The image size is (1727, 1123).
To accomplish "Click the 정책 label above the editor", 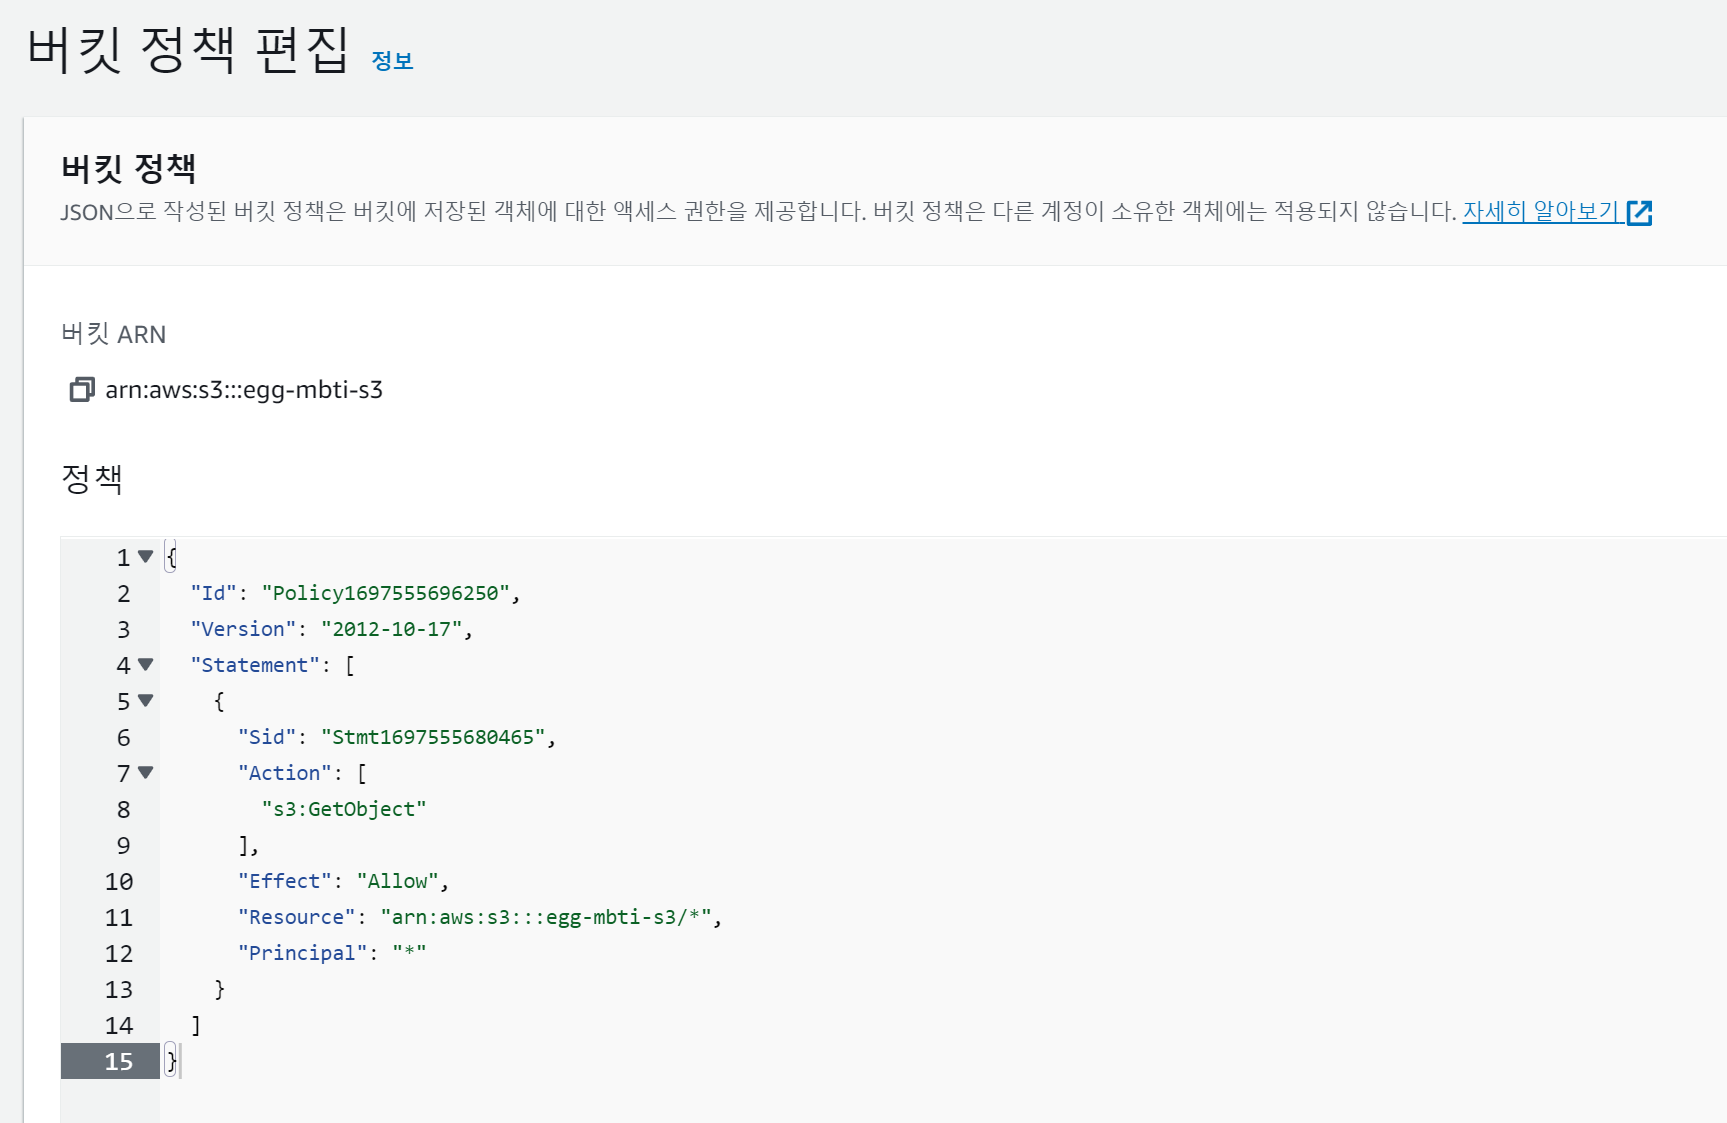I will [x=92, y=478].
